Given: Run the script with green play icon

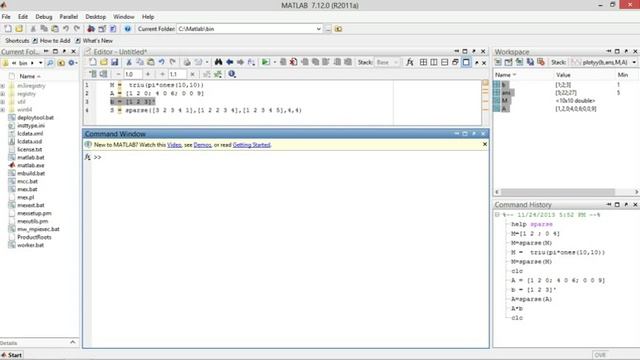Looking at the screenshot, I should pos(265,62).
